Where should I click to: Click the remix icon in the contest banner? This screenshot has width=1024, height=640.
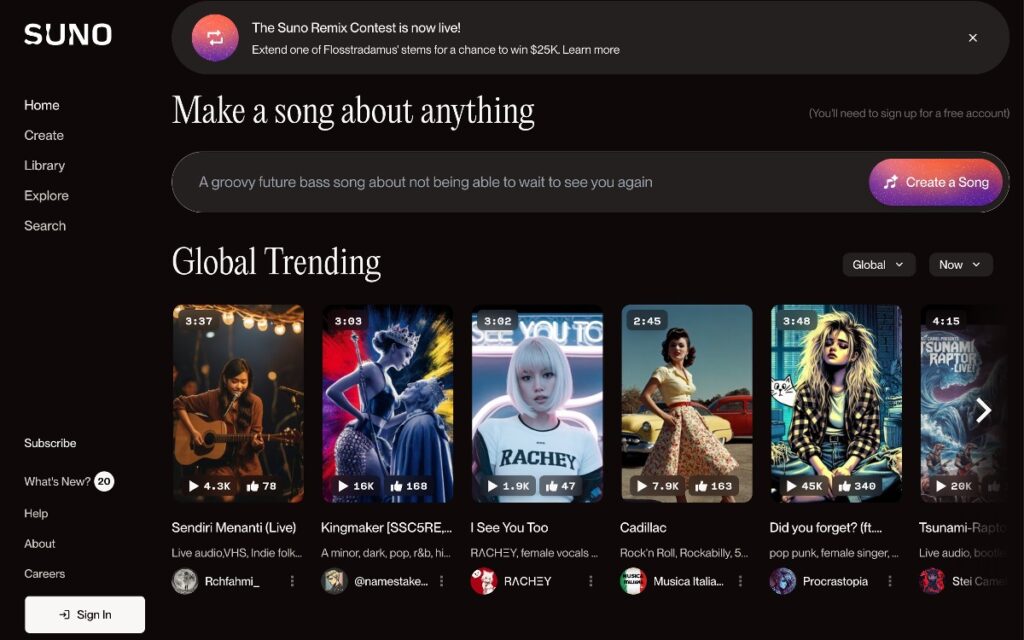tap(215, 40)
